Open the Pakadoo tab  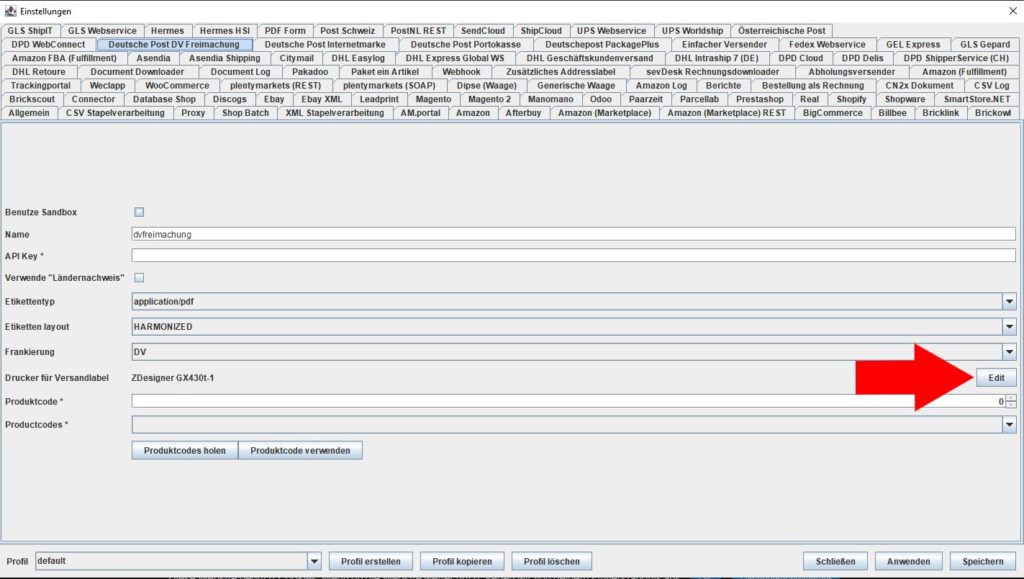310,72
